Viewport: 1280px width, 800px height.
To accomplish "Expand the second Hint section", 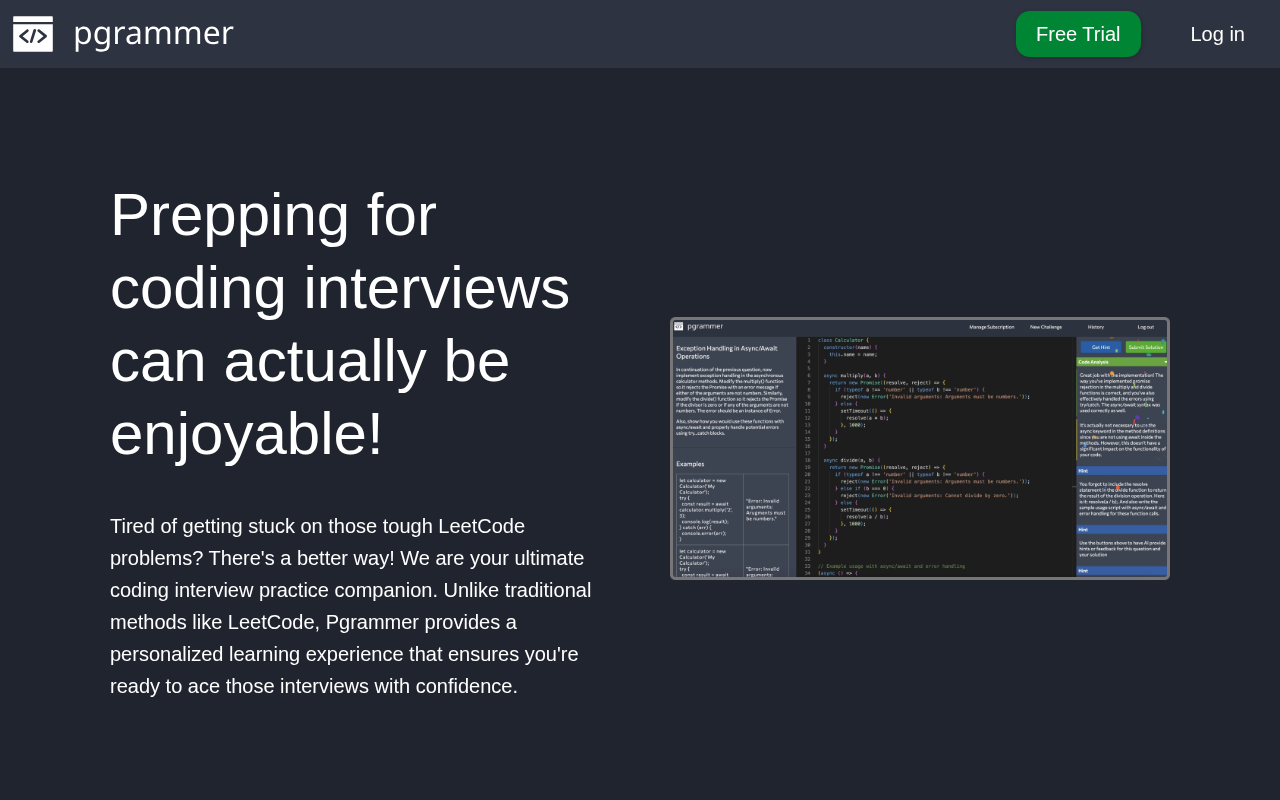I will tap(1121, 530).
